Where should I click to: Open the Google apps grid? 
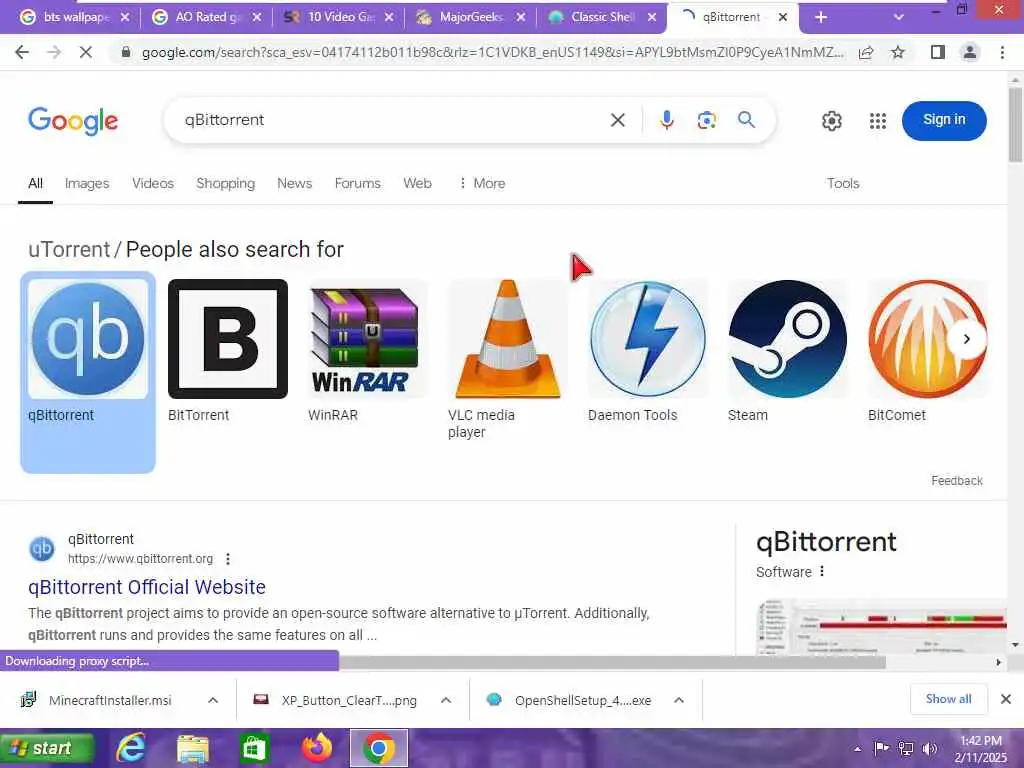click(x=878, y=121)
